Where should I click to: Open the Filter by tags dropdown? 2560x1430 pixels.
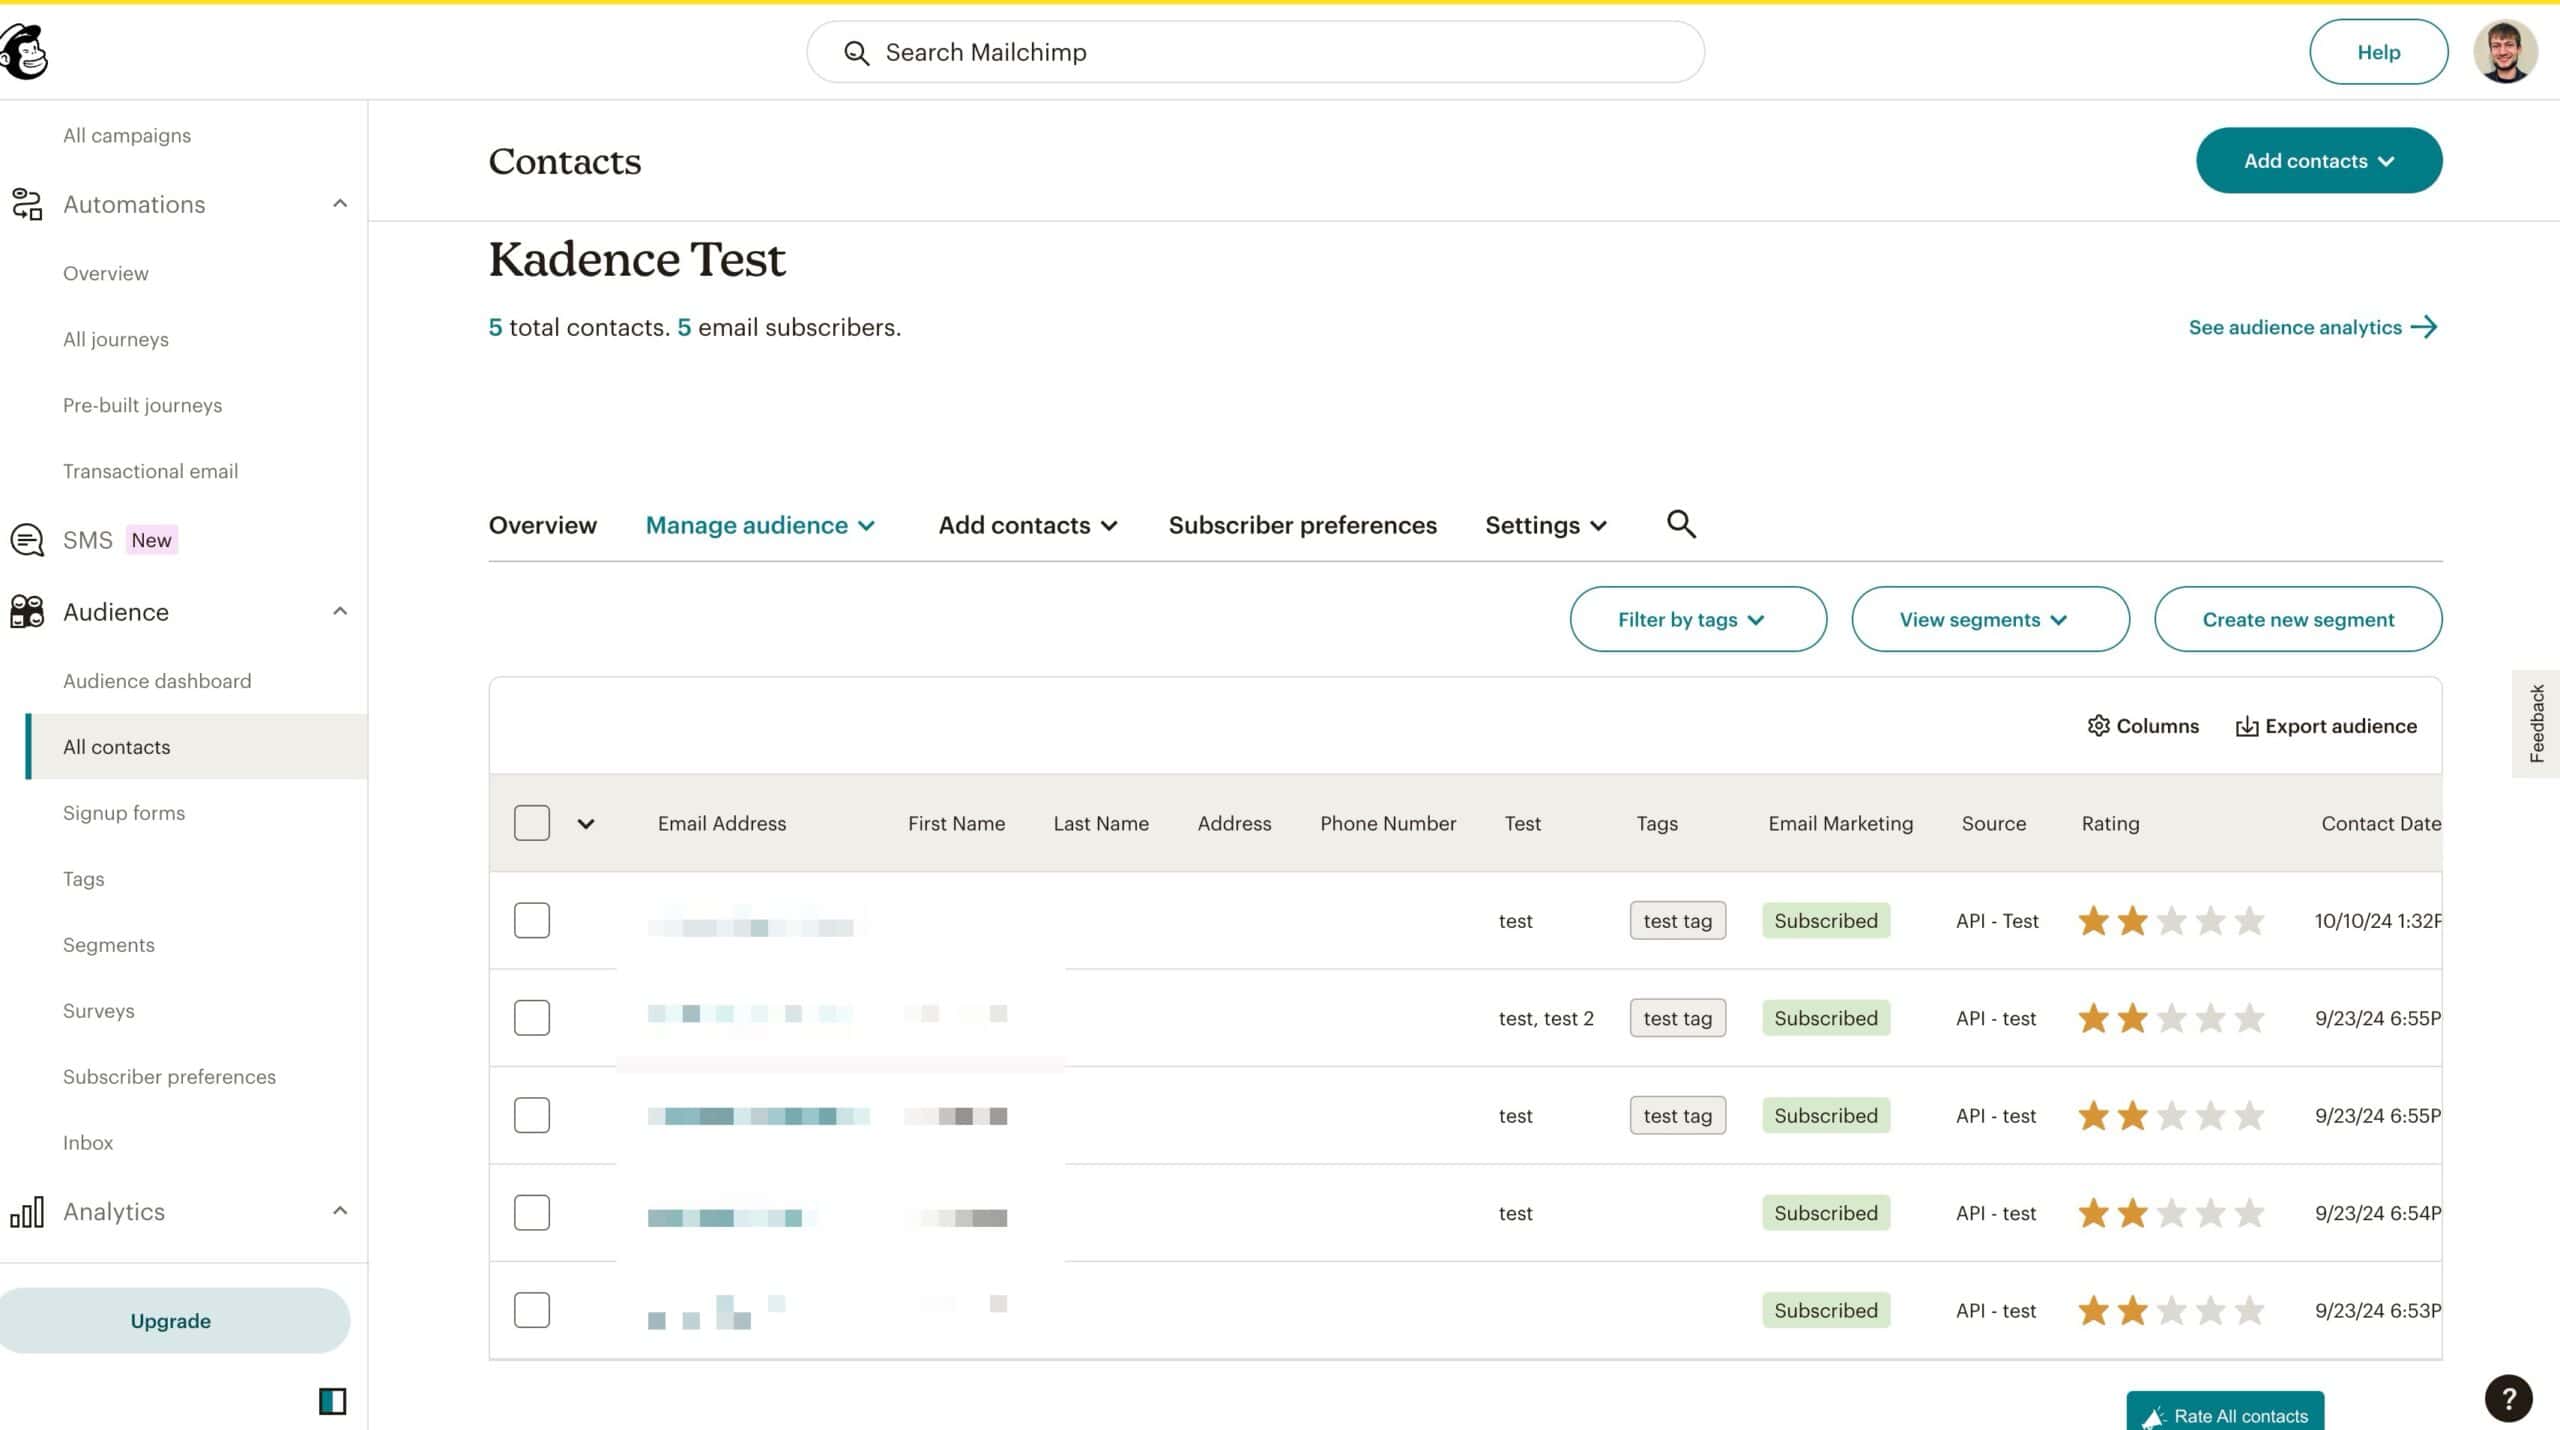pos(1697,619)
